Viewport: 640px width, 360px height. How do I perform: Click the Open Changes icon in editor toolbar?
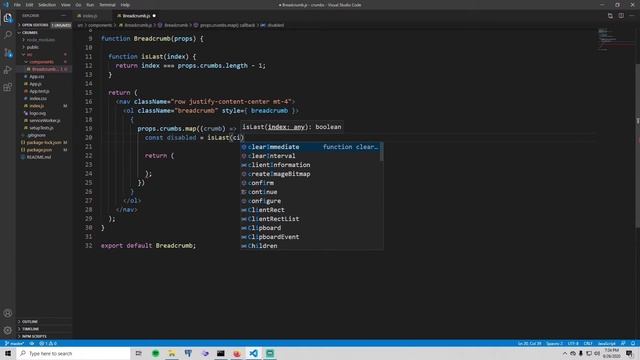coord(610,16)
